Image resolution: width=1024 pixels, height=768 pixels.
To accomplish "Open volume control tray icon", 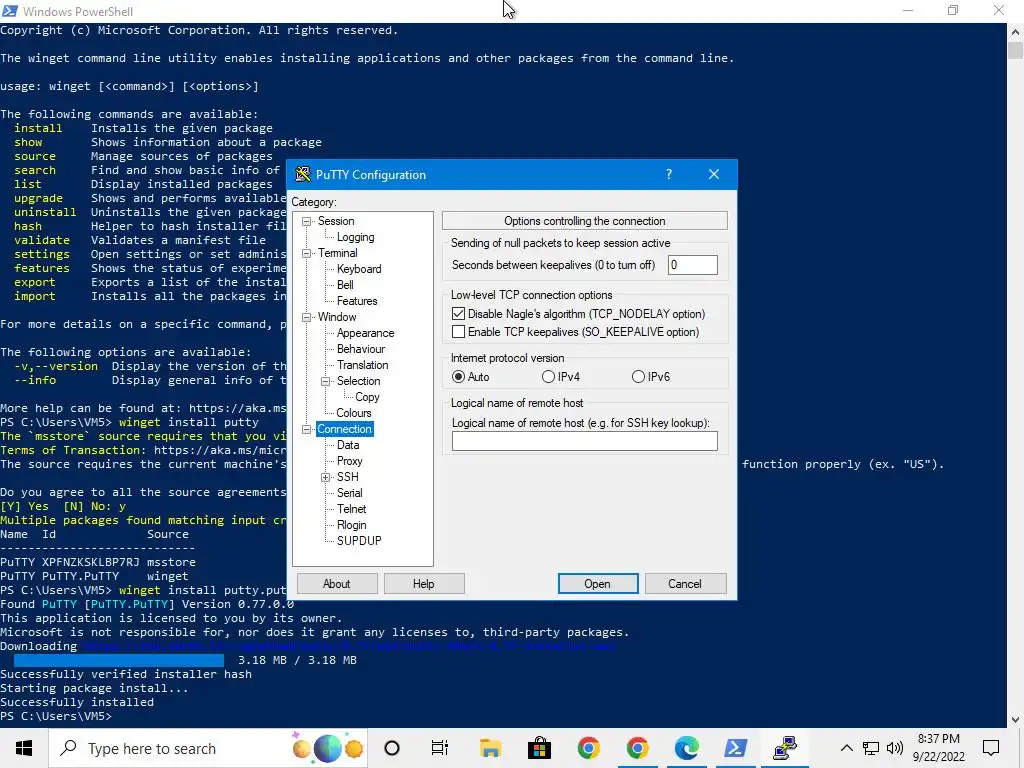I will click(x=895, y=748).
